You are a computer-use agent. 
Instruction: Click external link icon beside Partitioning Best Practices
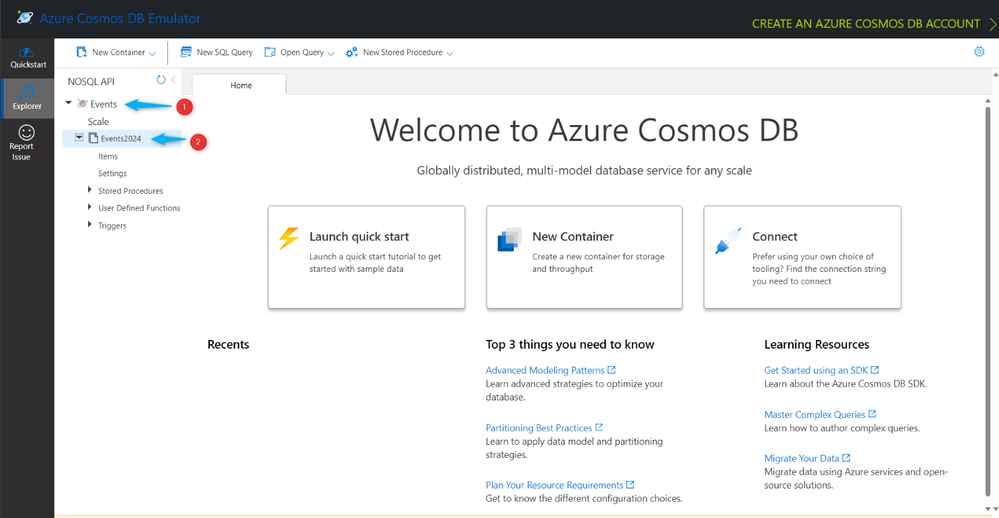599,428
